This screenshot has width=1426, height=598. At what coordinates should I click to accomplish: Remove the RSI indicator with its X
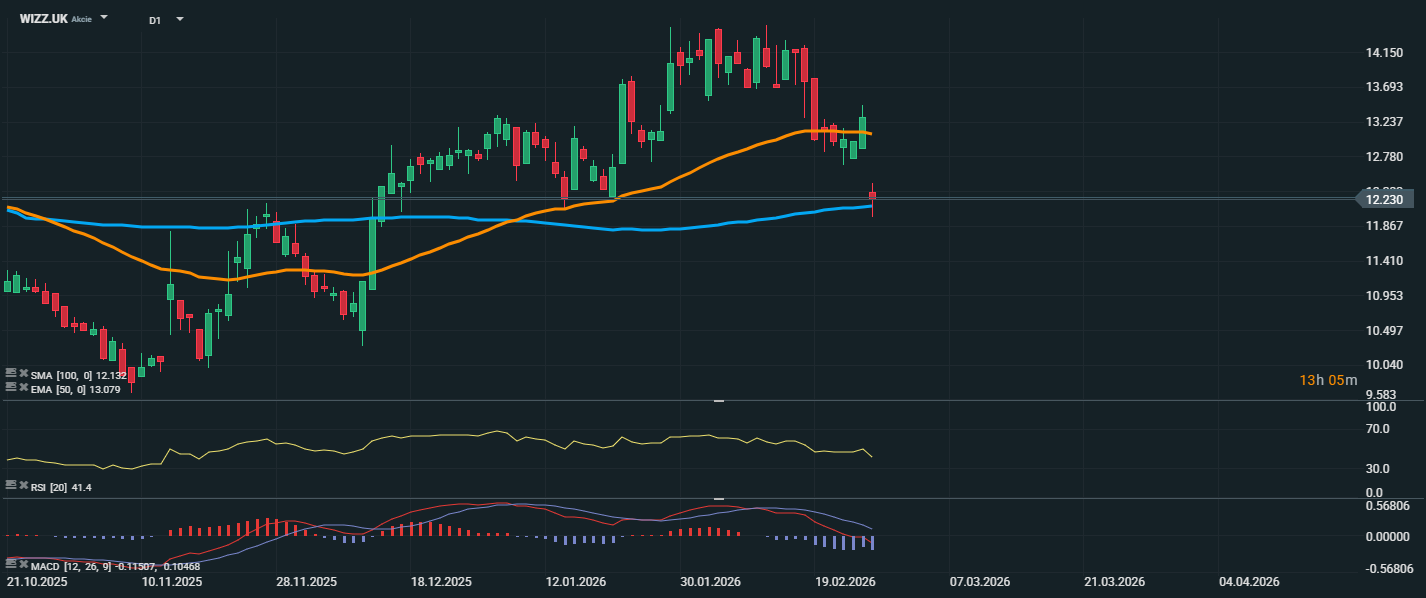click(x=23, y=485)
